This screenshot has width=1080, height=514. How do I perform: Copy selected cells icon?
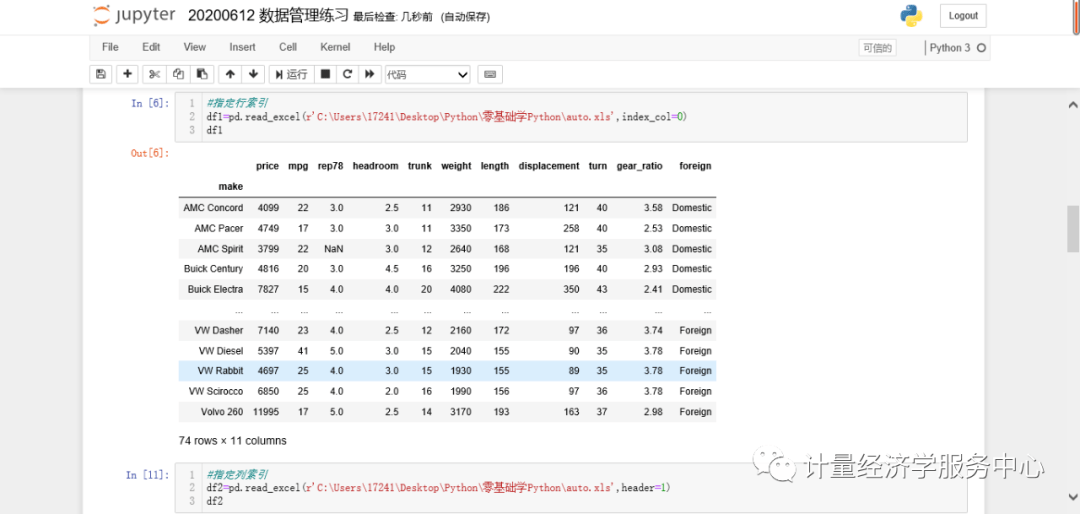click(x=178, y=74)
